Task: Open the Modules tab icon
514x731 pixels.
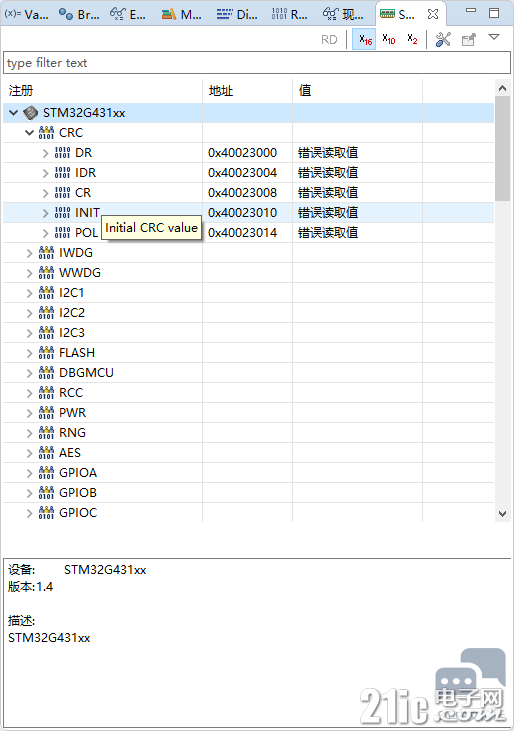Action: pos(169,14)
